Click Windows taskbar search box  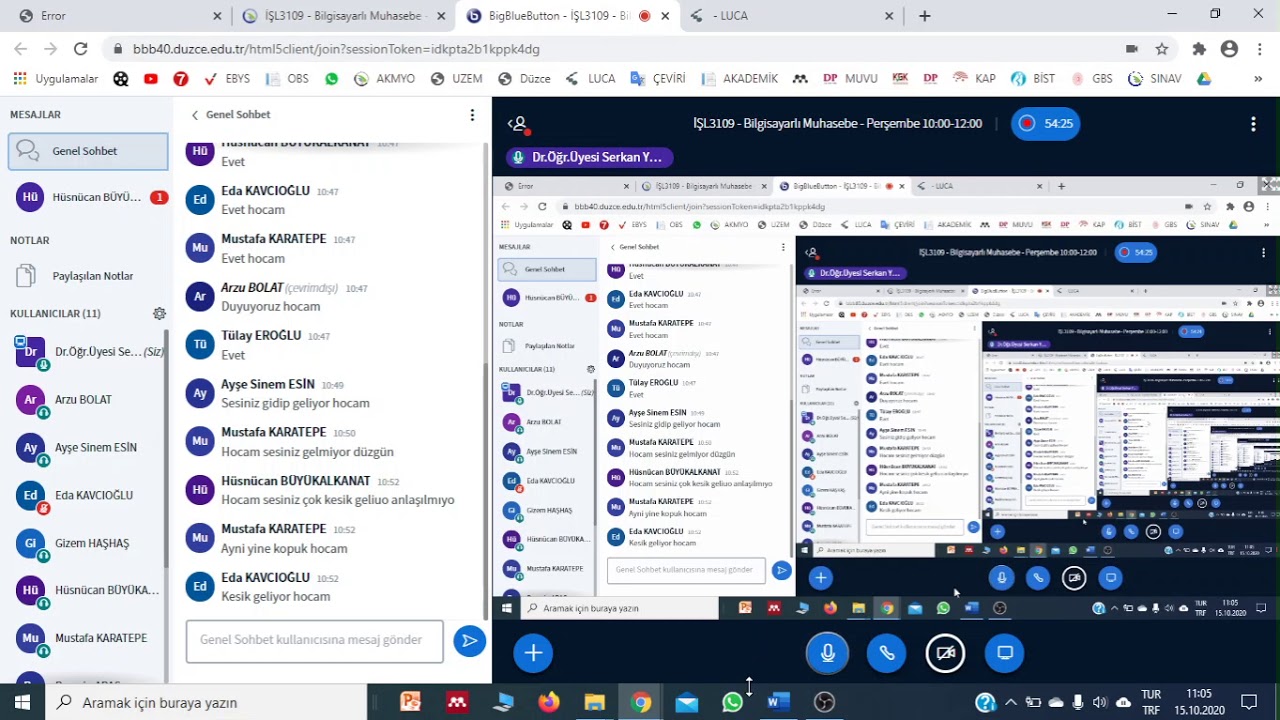(x=206, y=703)
